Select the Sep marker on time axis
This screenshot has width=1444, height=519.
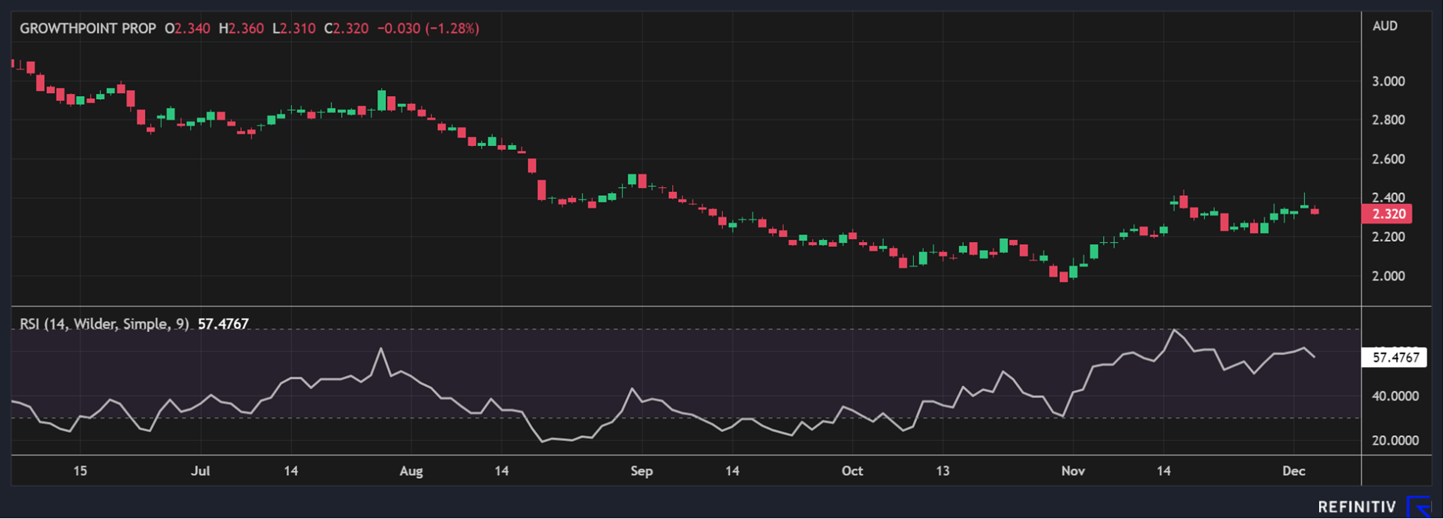point(641,471)
